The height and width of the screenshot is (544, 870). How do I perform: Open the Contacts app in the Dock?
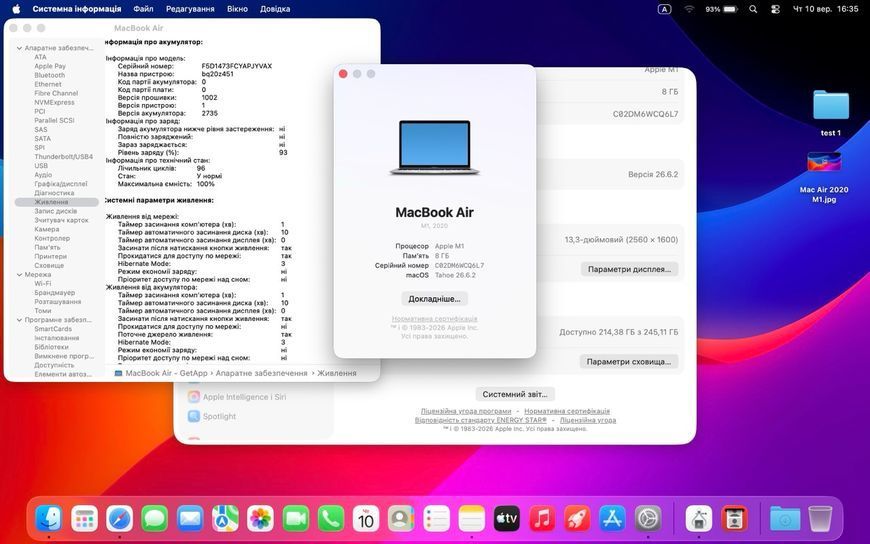401,520
